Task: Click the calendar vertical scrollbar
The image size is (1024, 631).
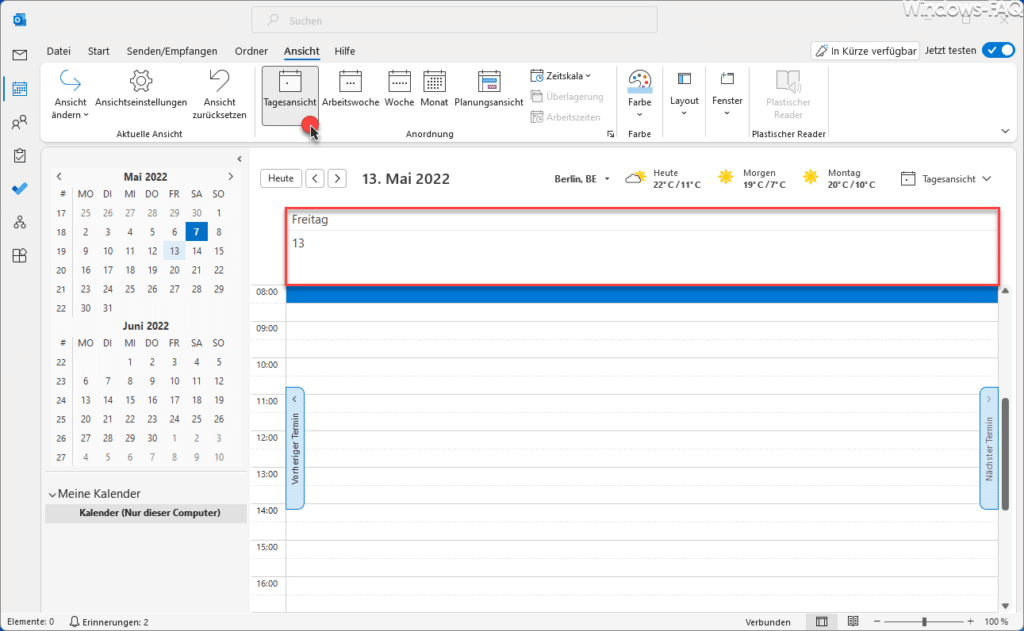Action: (1005, 453)
